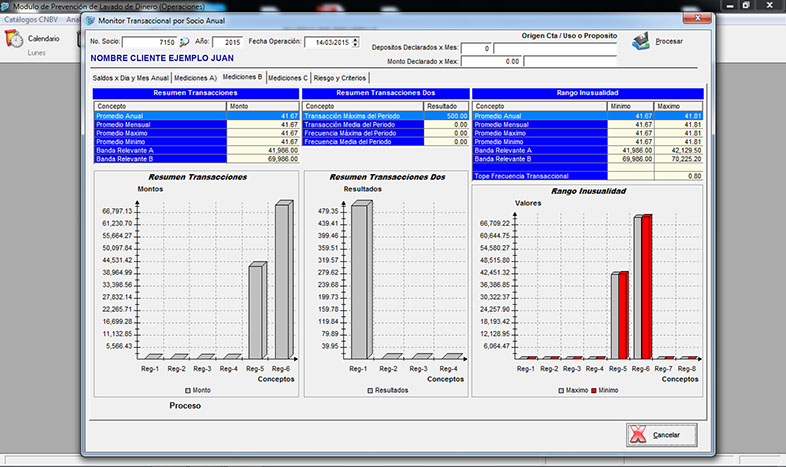The height and width of the screenshot is (467, 786).
Task: Click the search icon beside No. Socio
Action: (x=184, y=42)
